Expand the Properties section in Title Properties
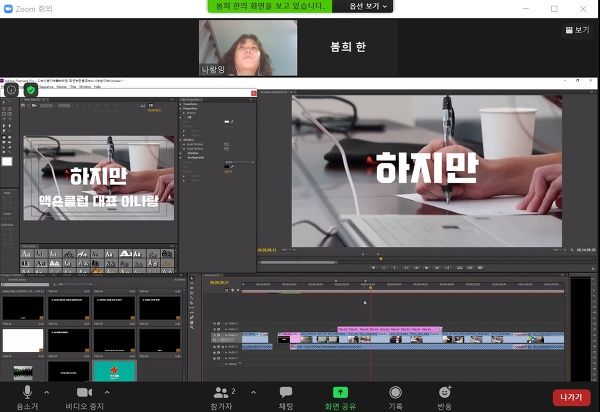The width and height of the screenshot is (600, 412). [181, 109]
